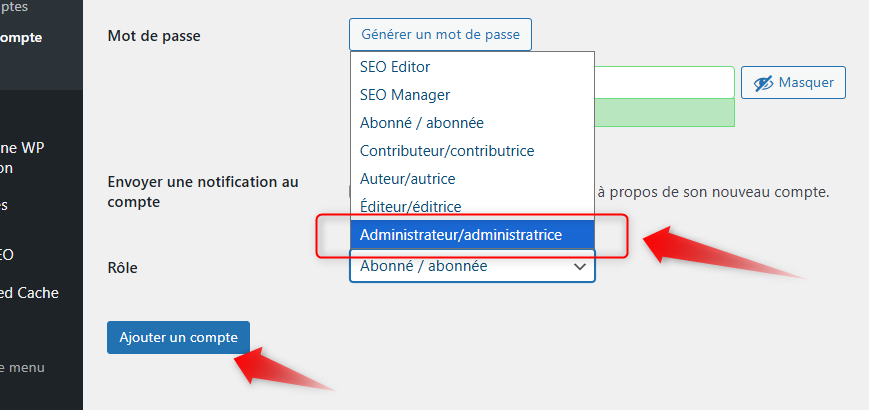
Task: Choose SEO Manager from role list
Action: 404,94
